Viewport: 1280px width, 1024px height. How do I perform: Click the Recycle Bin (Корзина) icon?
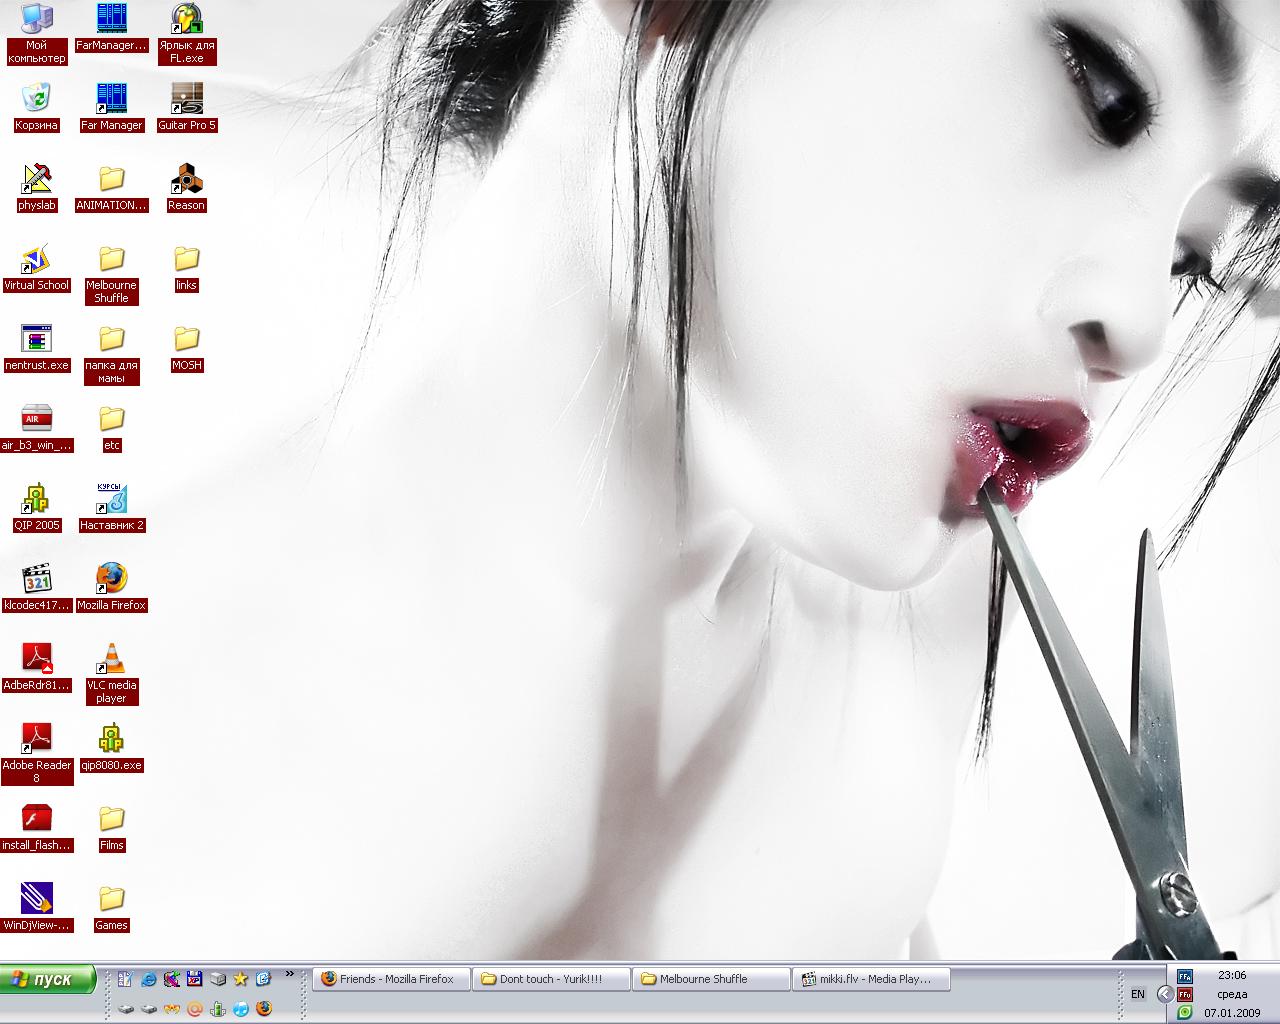click(37, 99)
